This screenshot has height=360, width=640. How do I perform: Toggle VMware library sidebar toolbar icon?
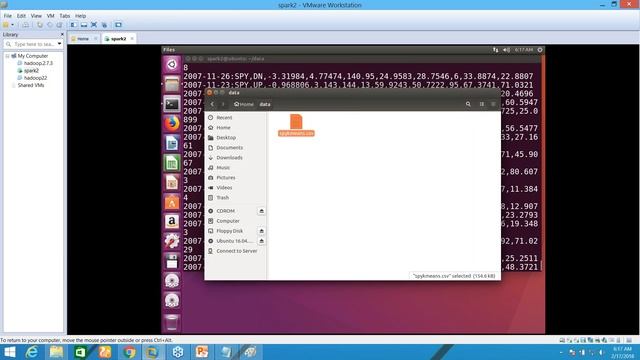coord(73,25)
